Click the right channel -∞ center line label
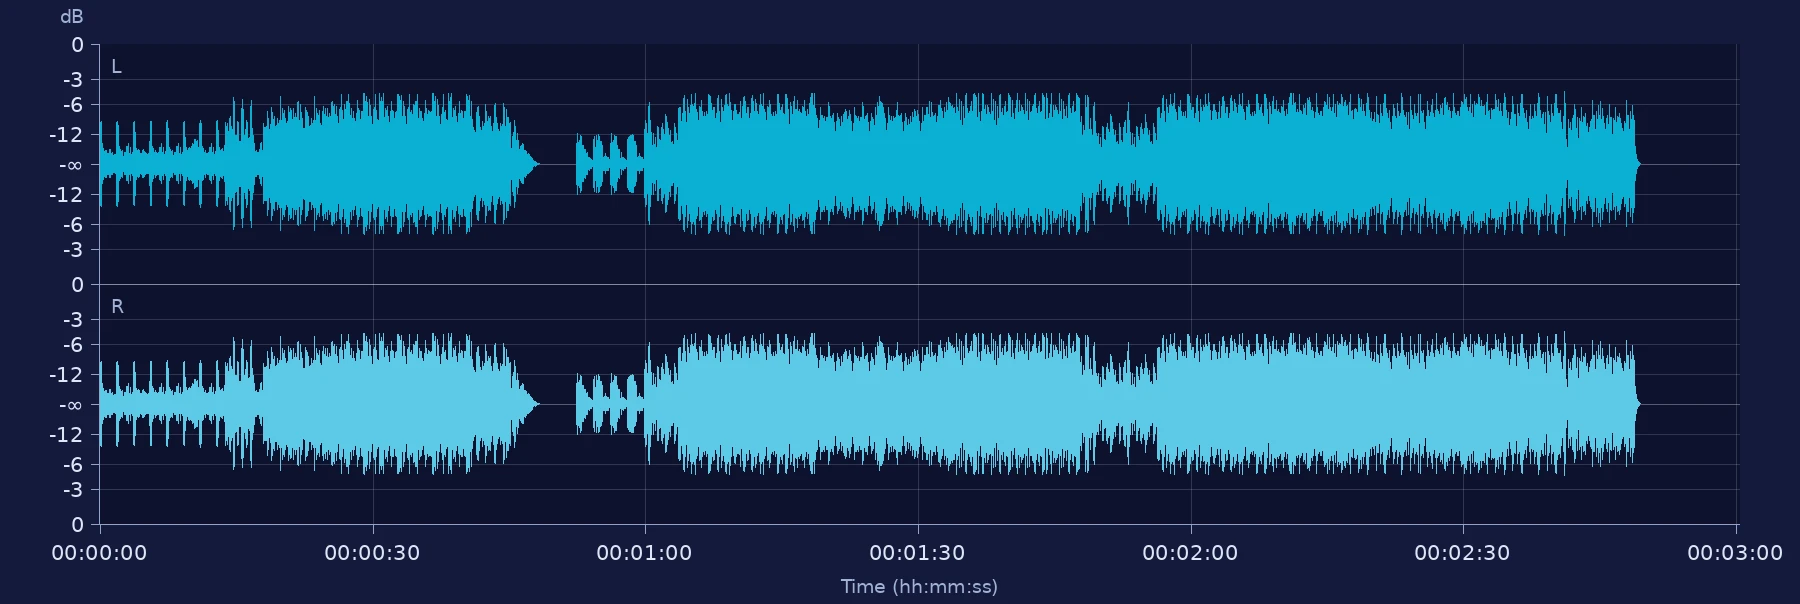1800x604 pixels. [70, 405]
